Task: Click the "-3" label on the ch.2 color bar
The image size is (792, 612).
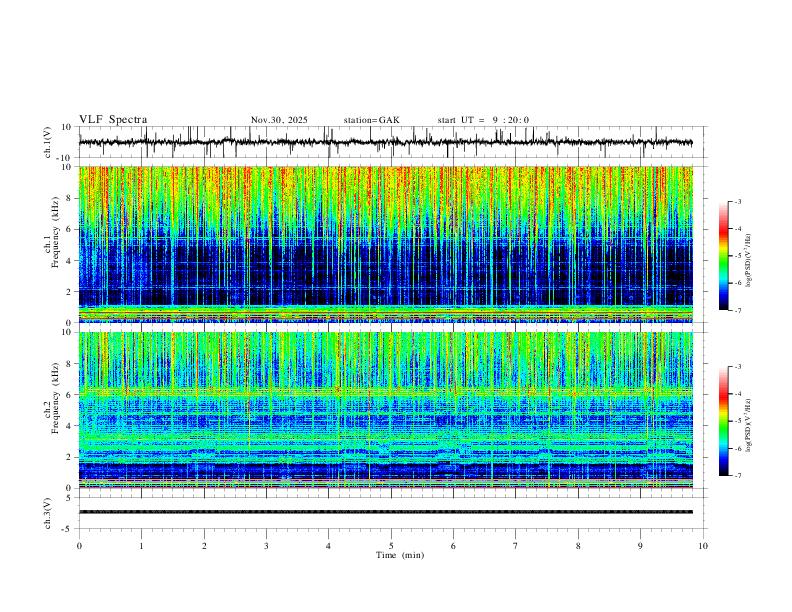Action: (x=737, y=367)
